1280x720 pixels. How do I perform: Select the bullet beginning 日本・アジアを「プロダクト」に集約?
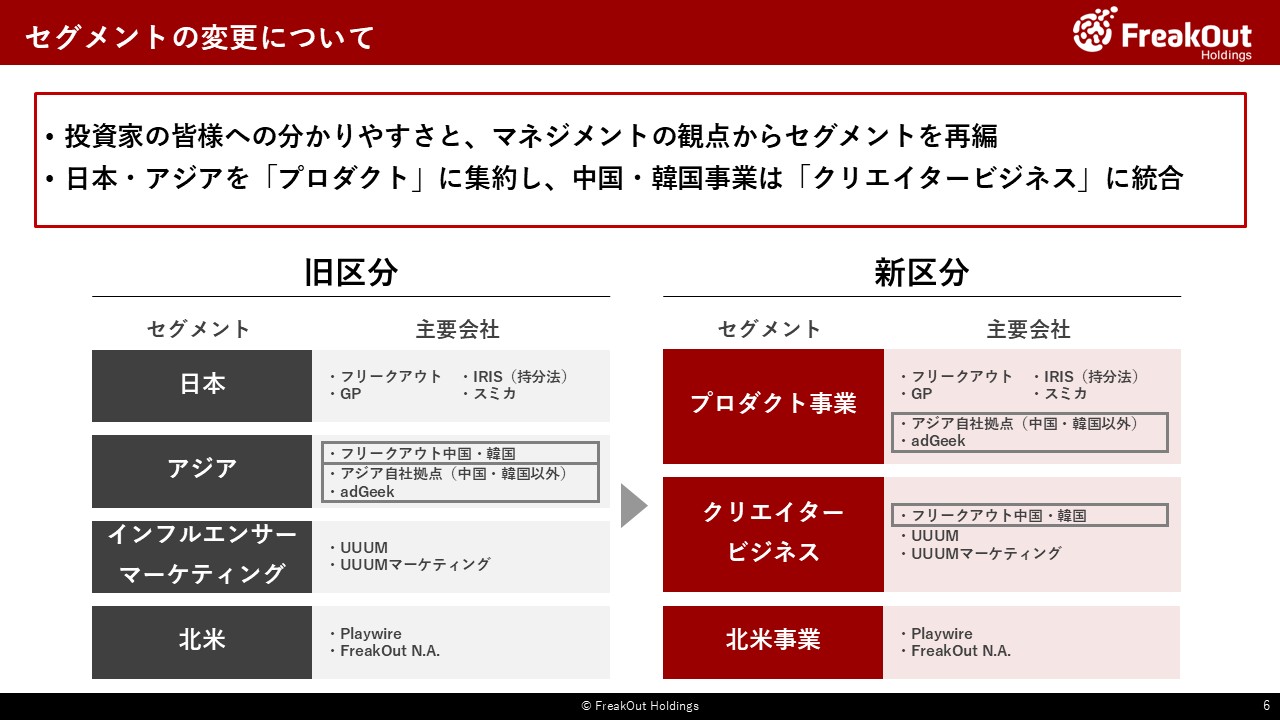(x=614, y=178)
